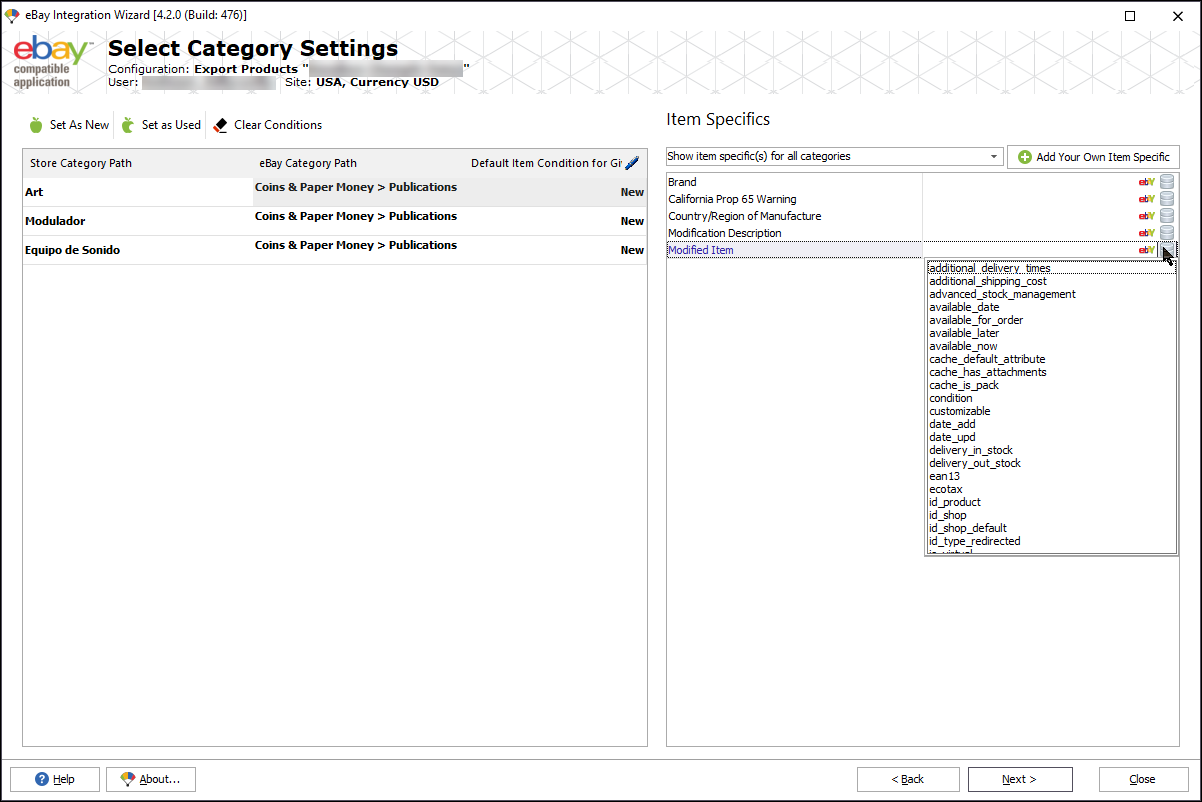
Task: Select the Modulador store category row
Action: 335,221
